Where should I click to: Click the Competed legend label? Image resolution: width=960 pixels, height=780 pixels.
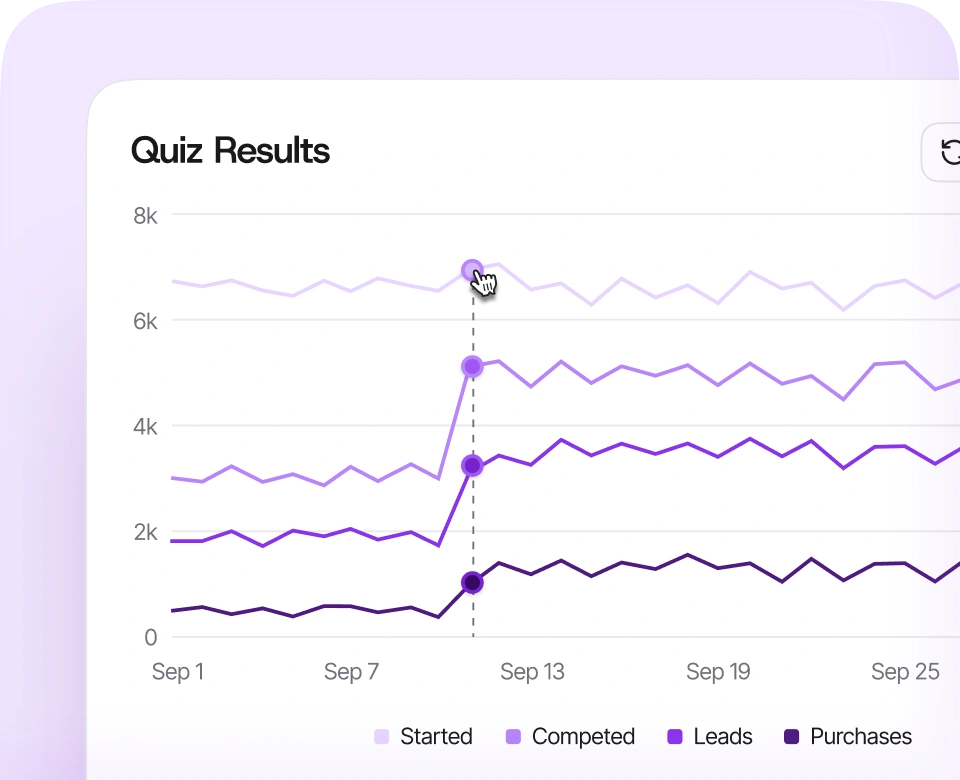583,737
